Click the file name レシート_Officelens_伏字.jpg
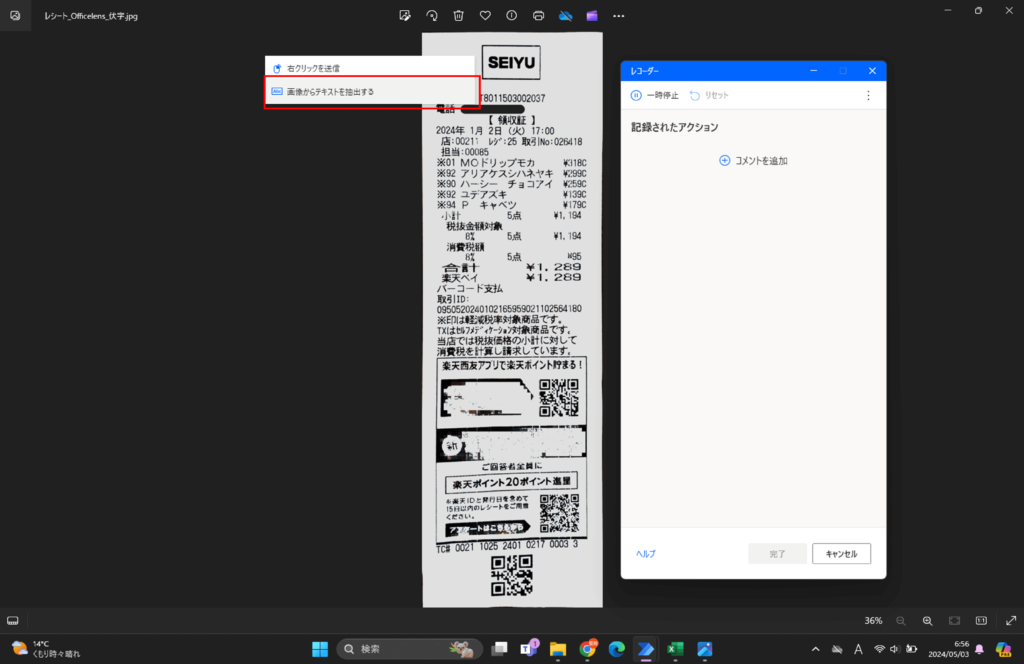Screen dimensions: 1024x664 91,16
